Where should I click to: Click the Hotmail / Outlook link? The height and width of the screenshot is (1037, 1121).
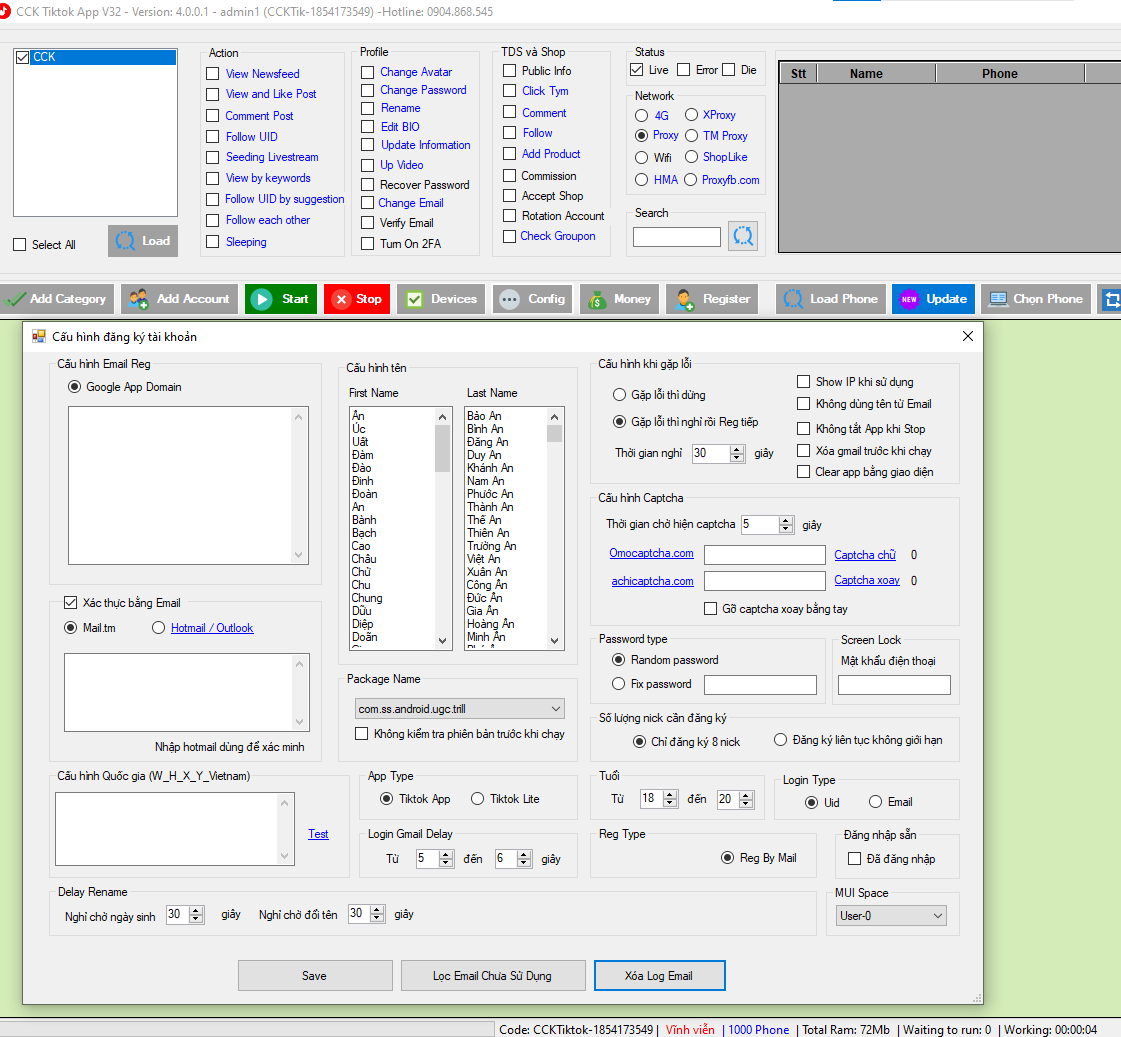212,627
